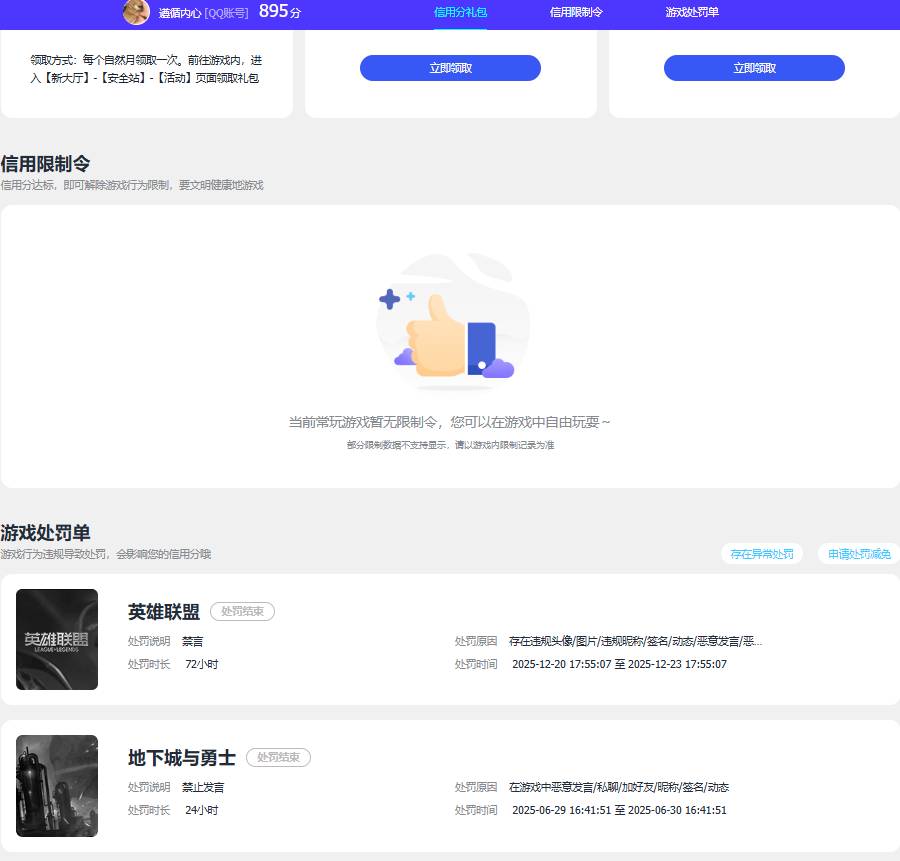Click the 存在异常处罚 link
The width and height of the screenshot is (900, 861).
tap(760, 553)
